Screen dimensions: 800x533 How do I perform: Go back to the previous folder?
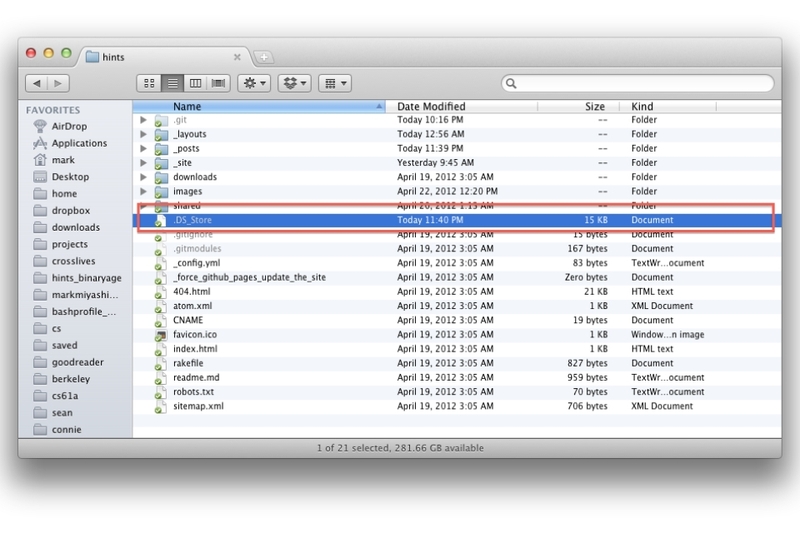coord(36,83)
